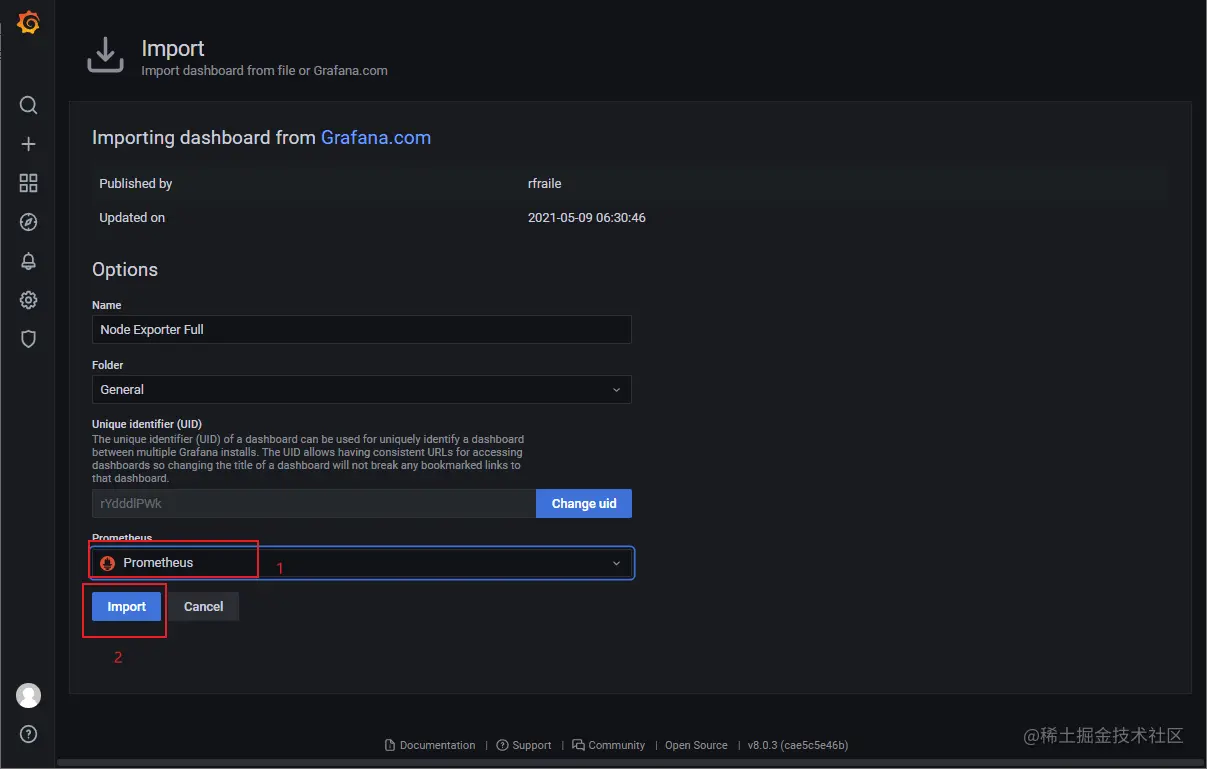This screenshot has height=769, width=1207.
Task: Click the Updated on label
Action: click(132, 217)
